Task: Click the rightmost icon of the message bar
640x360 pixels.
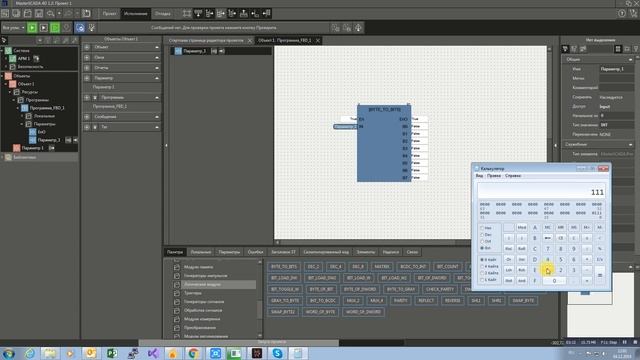Action: click(x=358, y=28)
